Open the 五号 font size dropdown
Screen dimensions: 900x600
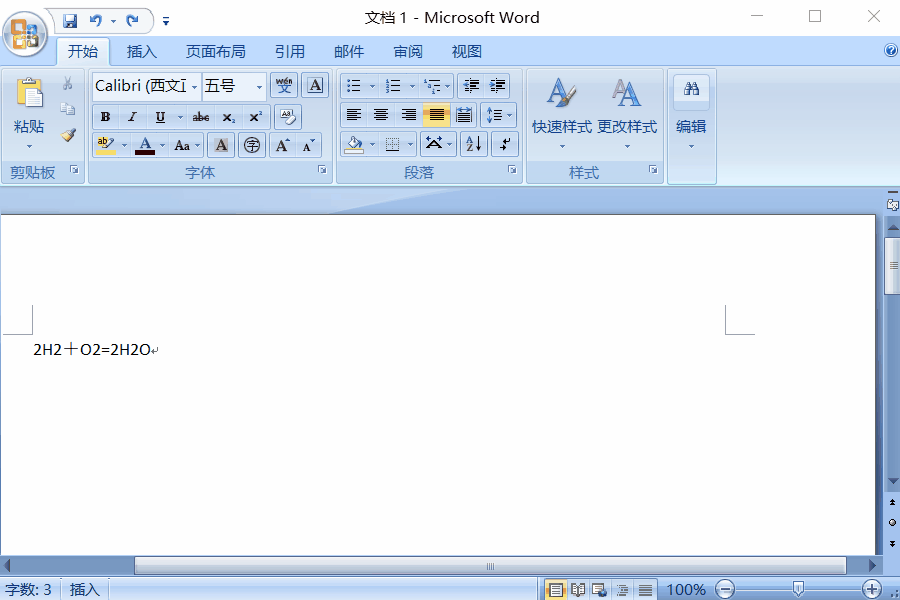[x=259, y=86]
